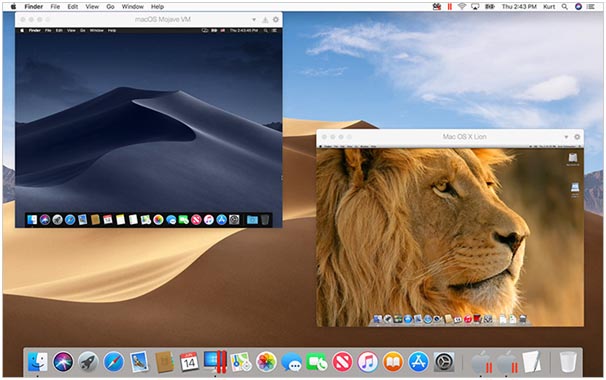Click the Mac OS X Lion window title
The height and width of the screenshot is (380, 606).
(x=464, y=137)
